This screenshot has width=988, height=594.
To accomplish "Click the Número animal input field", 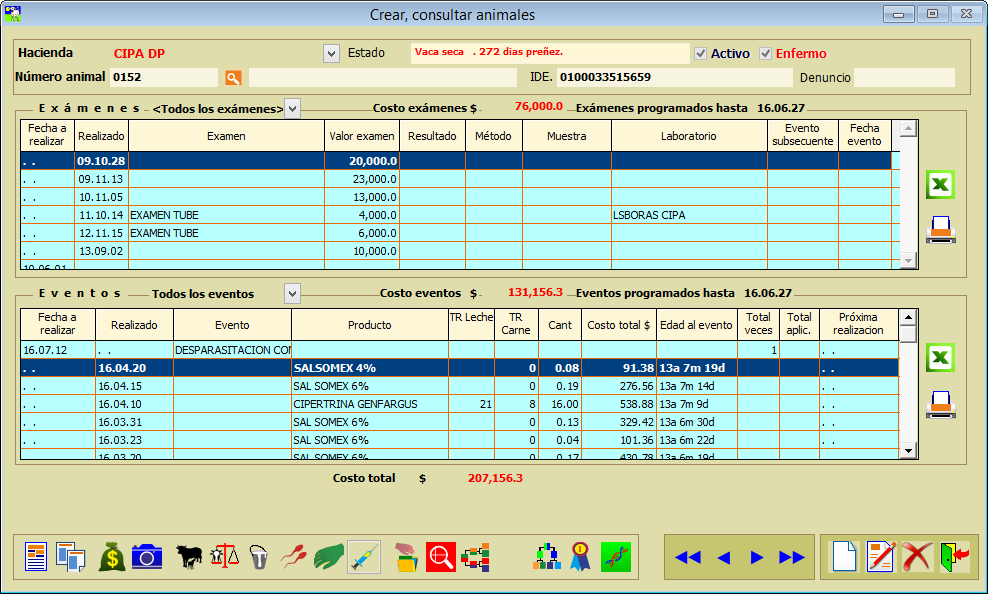I will (163, 77).
